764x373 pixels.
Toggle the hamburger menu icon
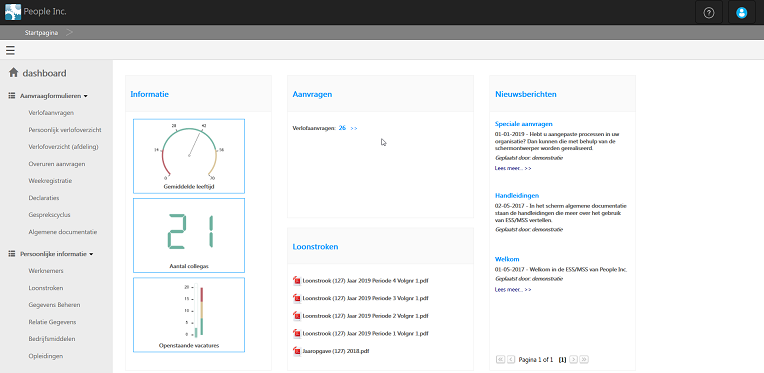tap(10, 50)
